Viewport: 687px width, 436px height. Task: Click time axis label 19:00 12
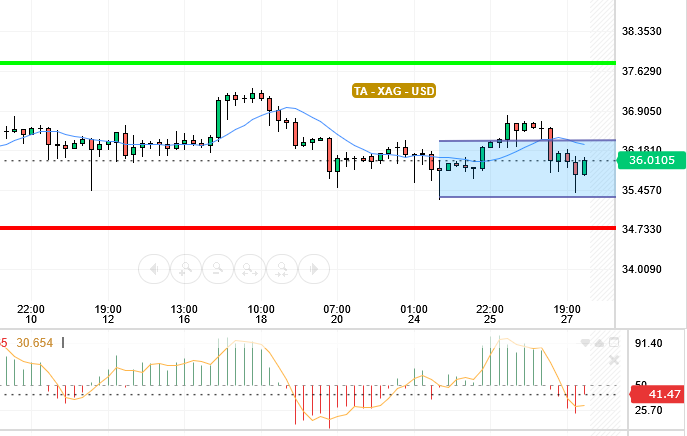[108, 314]
